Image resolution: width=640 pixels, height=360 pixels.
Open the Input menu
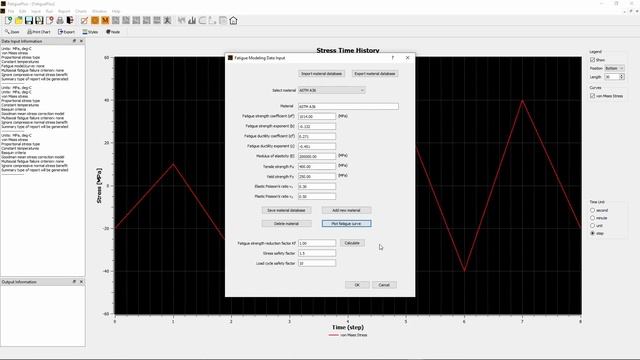(x=36, y=11)
